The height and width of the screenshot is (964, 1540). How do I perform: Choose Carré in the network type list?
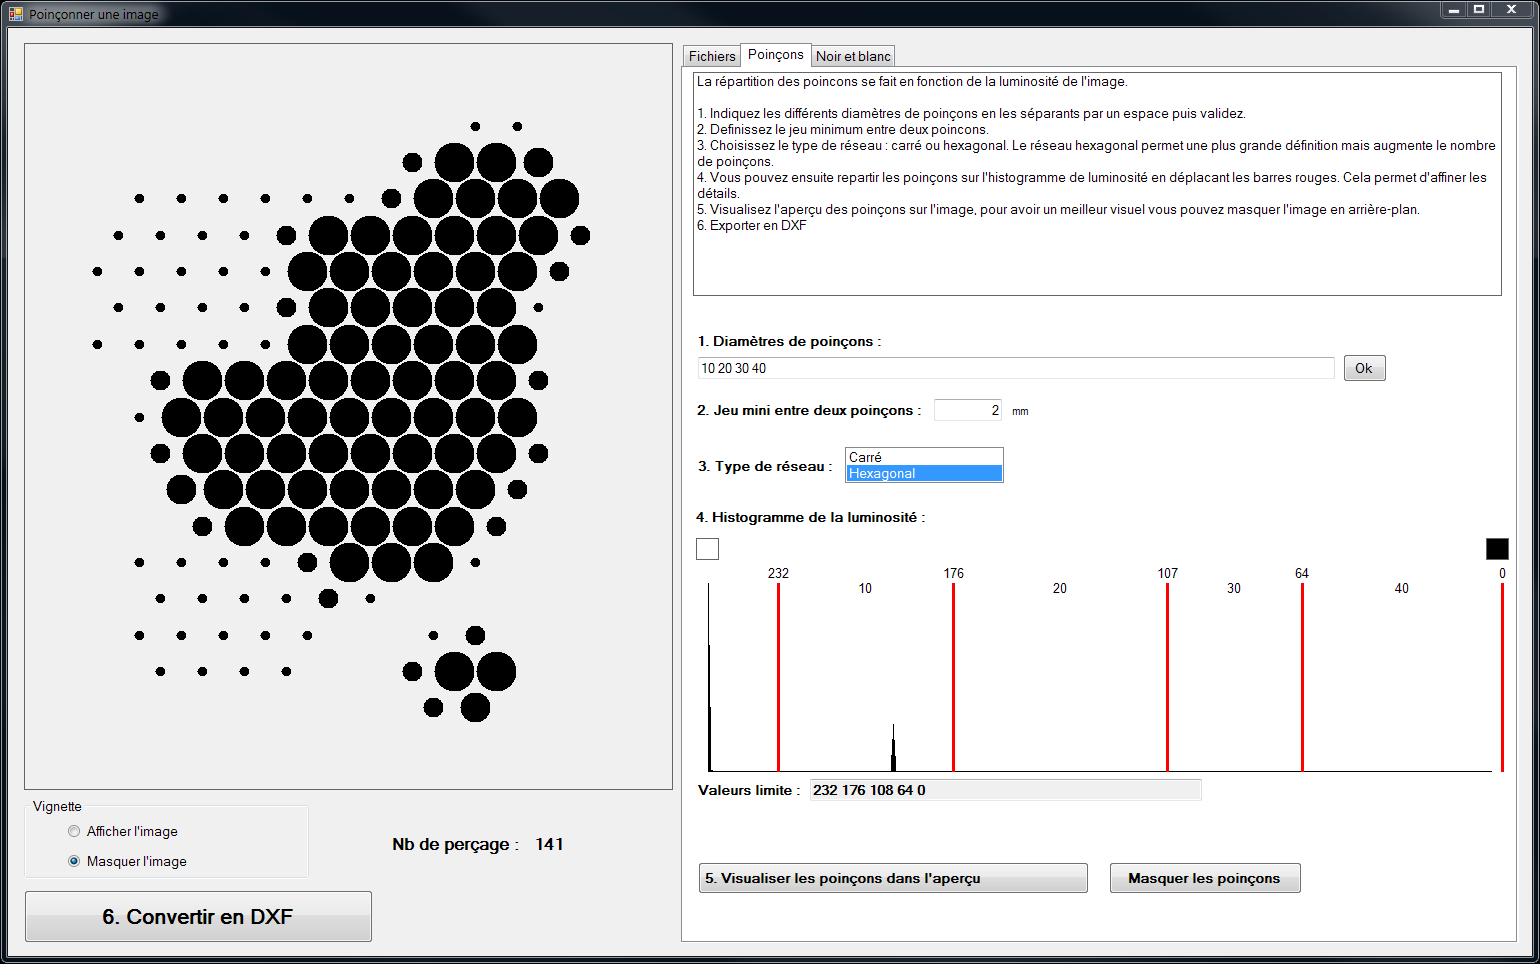923,457
